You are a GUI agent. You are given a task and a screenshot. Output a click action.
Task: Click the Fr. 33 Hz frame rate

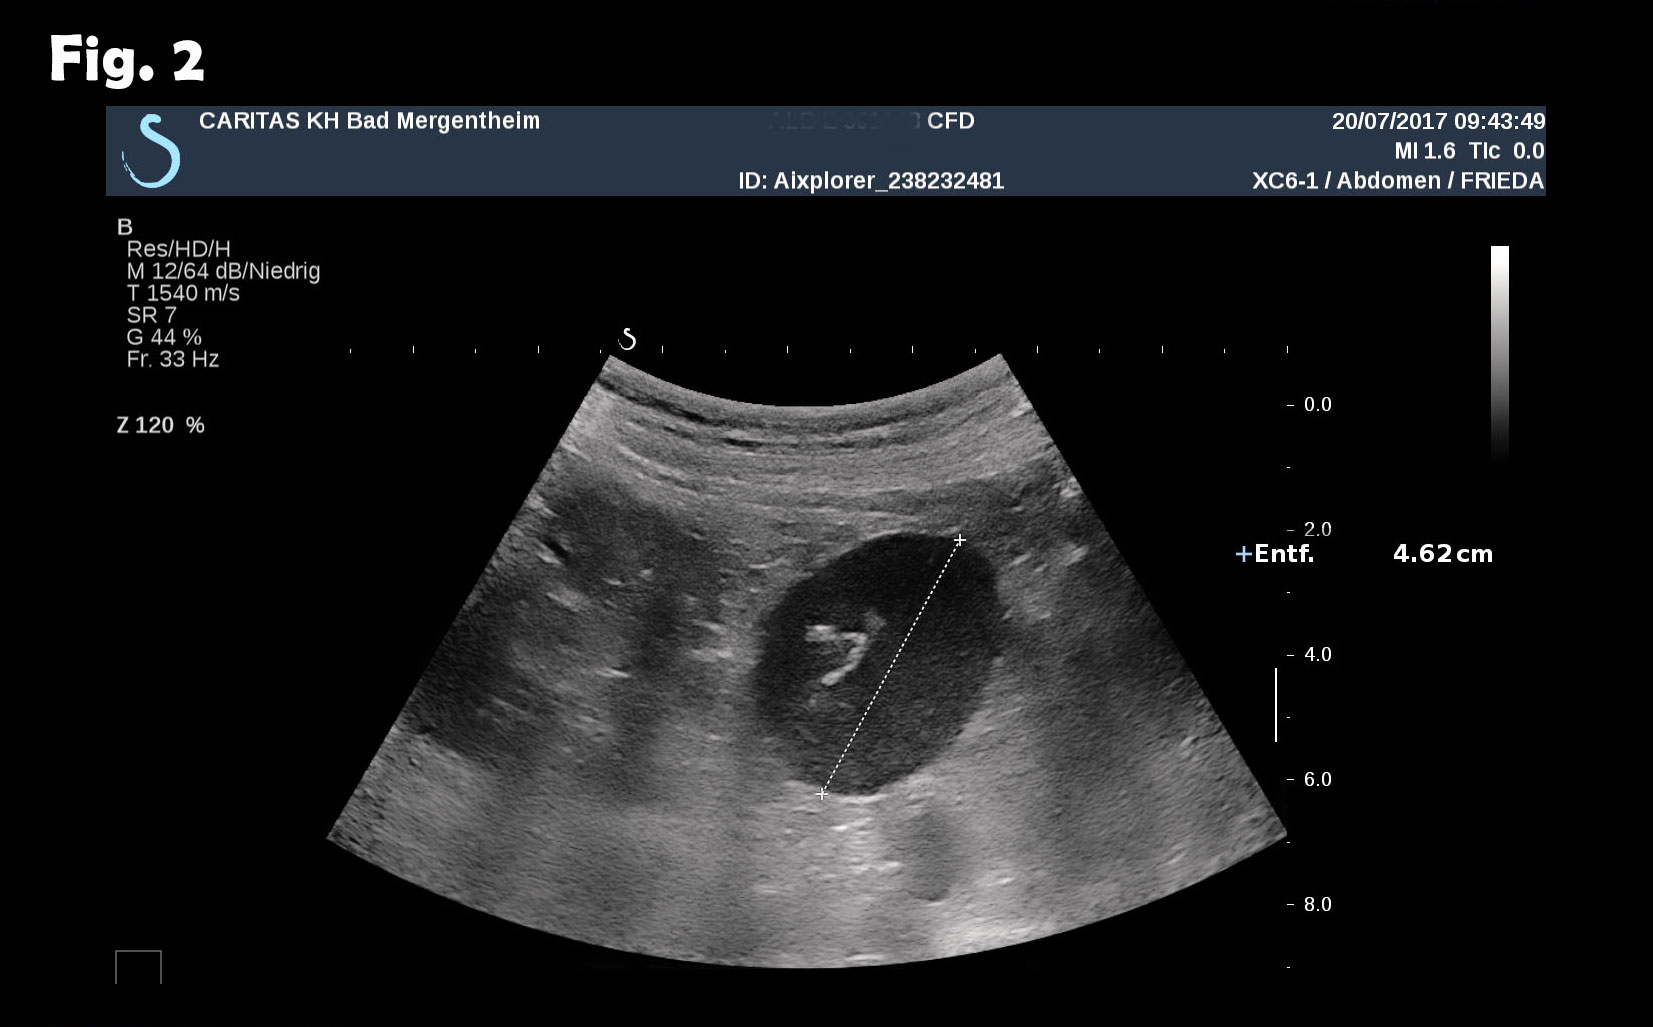coord(172,359)
